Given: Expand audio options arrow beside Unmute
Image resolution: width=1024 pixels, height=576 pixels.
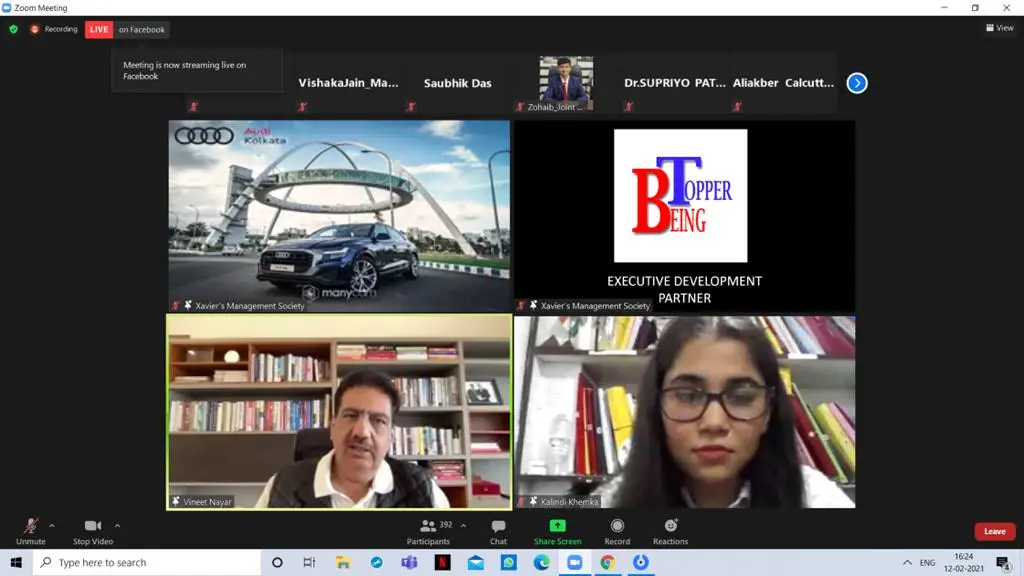Looking at the screenshot, I should [52, 526].
